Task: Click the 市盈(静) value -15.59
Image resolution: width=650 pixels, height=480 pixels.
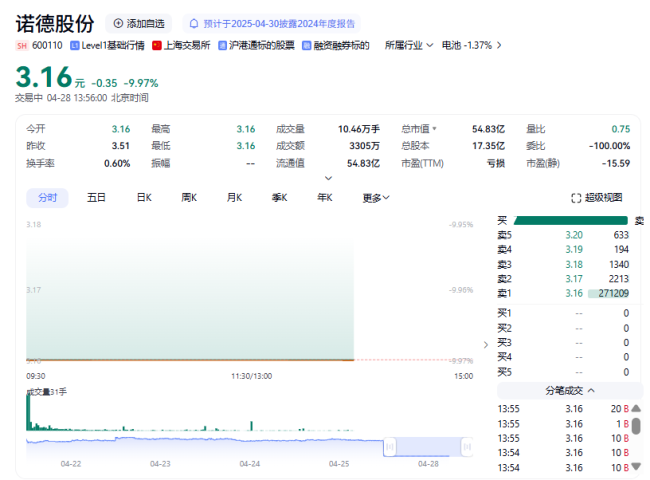Action: coord(616,164)
